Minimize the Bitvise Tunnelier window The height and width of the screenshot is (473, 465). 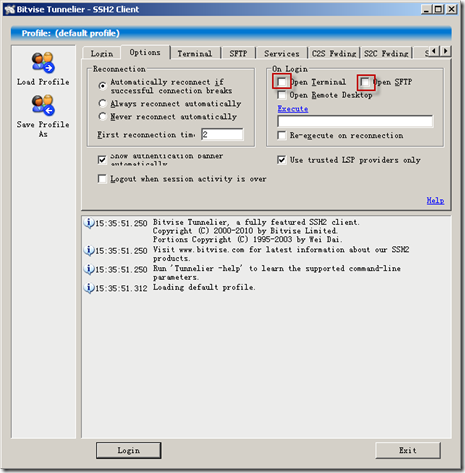[x=426, y=9]
